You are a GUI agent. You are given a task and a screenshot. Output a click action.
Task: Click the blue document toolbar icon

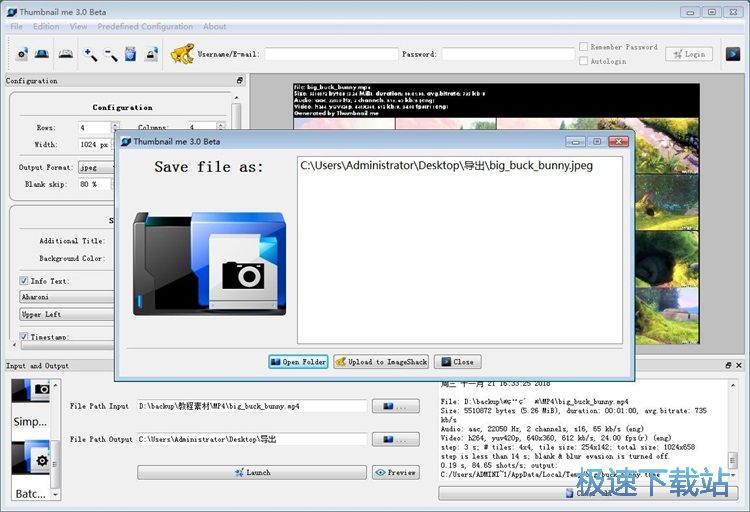[x=130, y=54]
